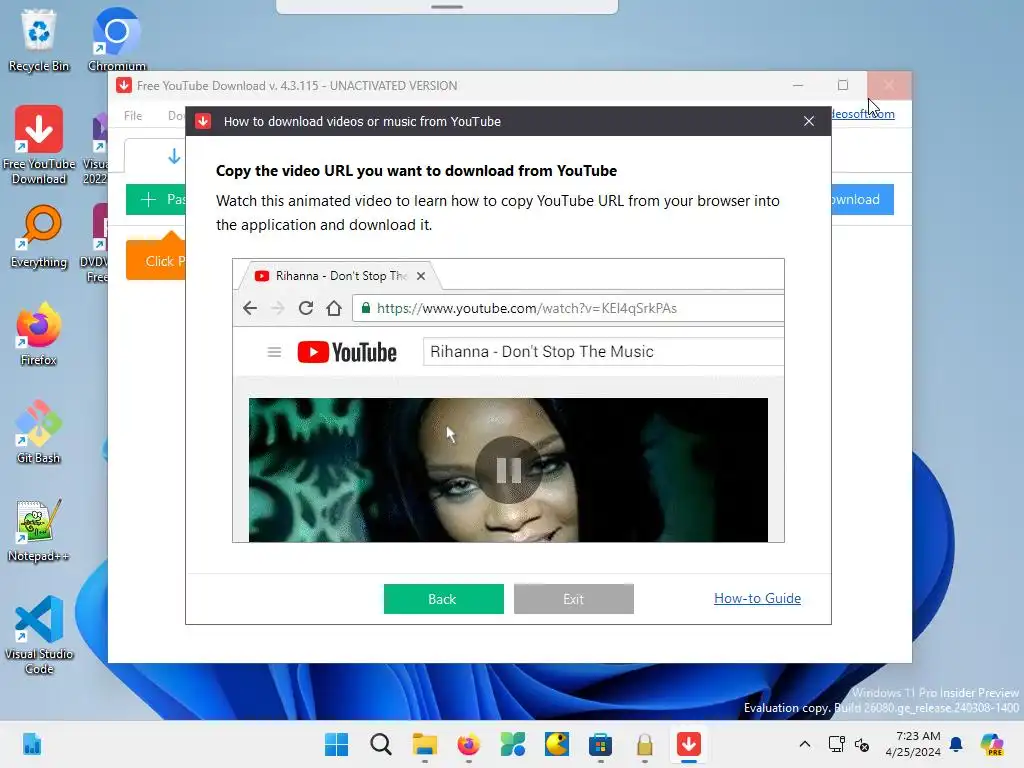Click the Firefox taskbar icon
Viewport: 1024px width, 768px height.
coord(468,744)
